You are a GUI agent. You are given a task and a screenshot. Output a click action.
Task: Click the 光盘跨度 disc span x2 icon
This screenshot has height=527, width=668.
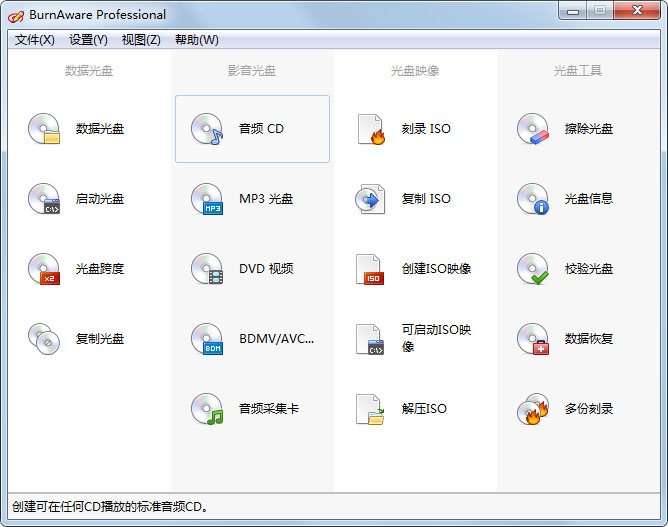click(44, 269)
